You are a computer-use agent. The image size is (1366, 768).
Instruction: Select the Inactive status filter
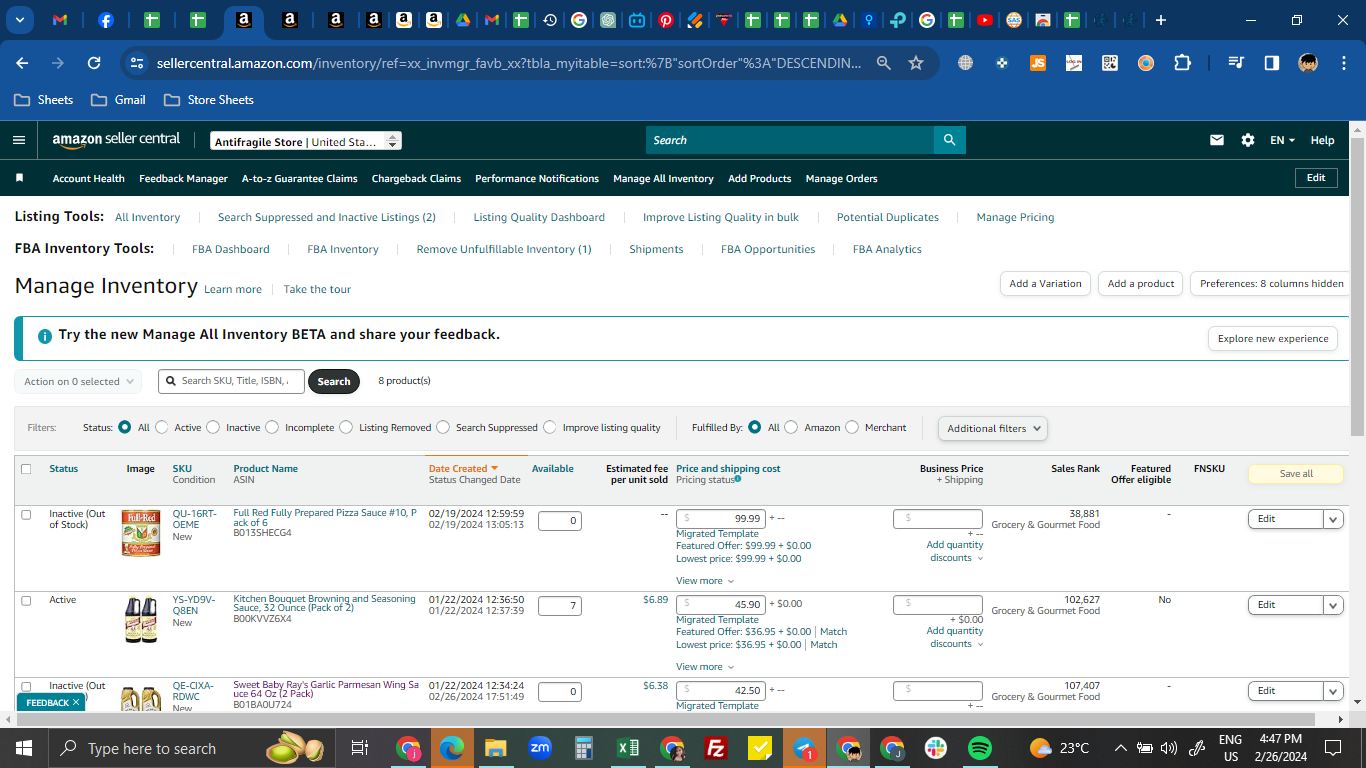click(x=213, y=427)
